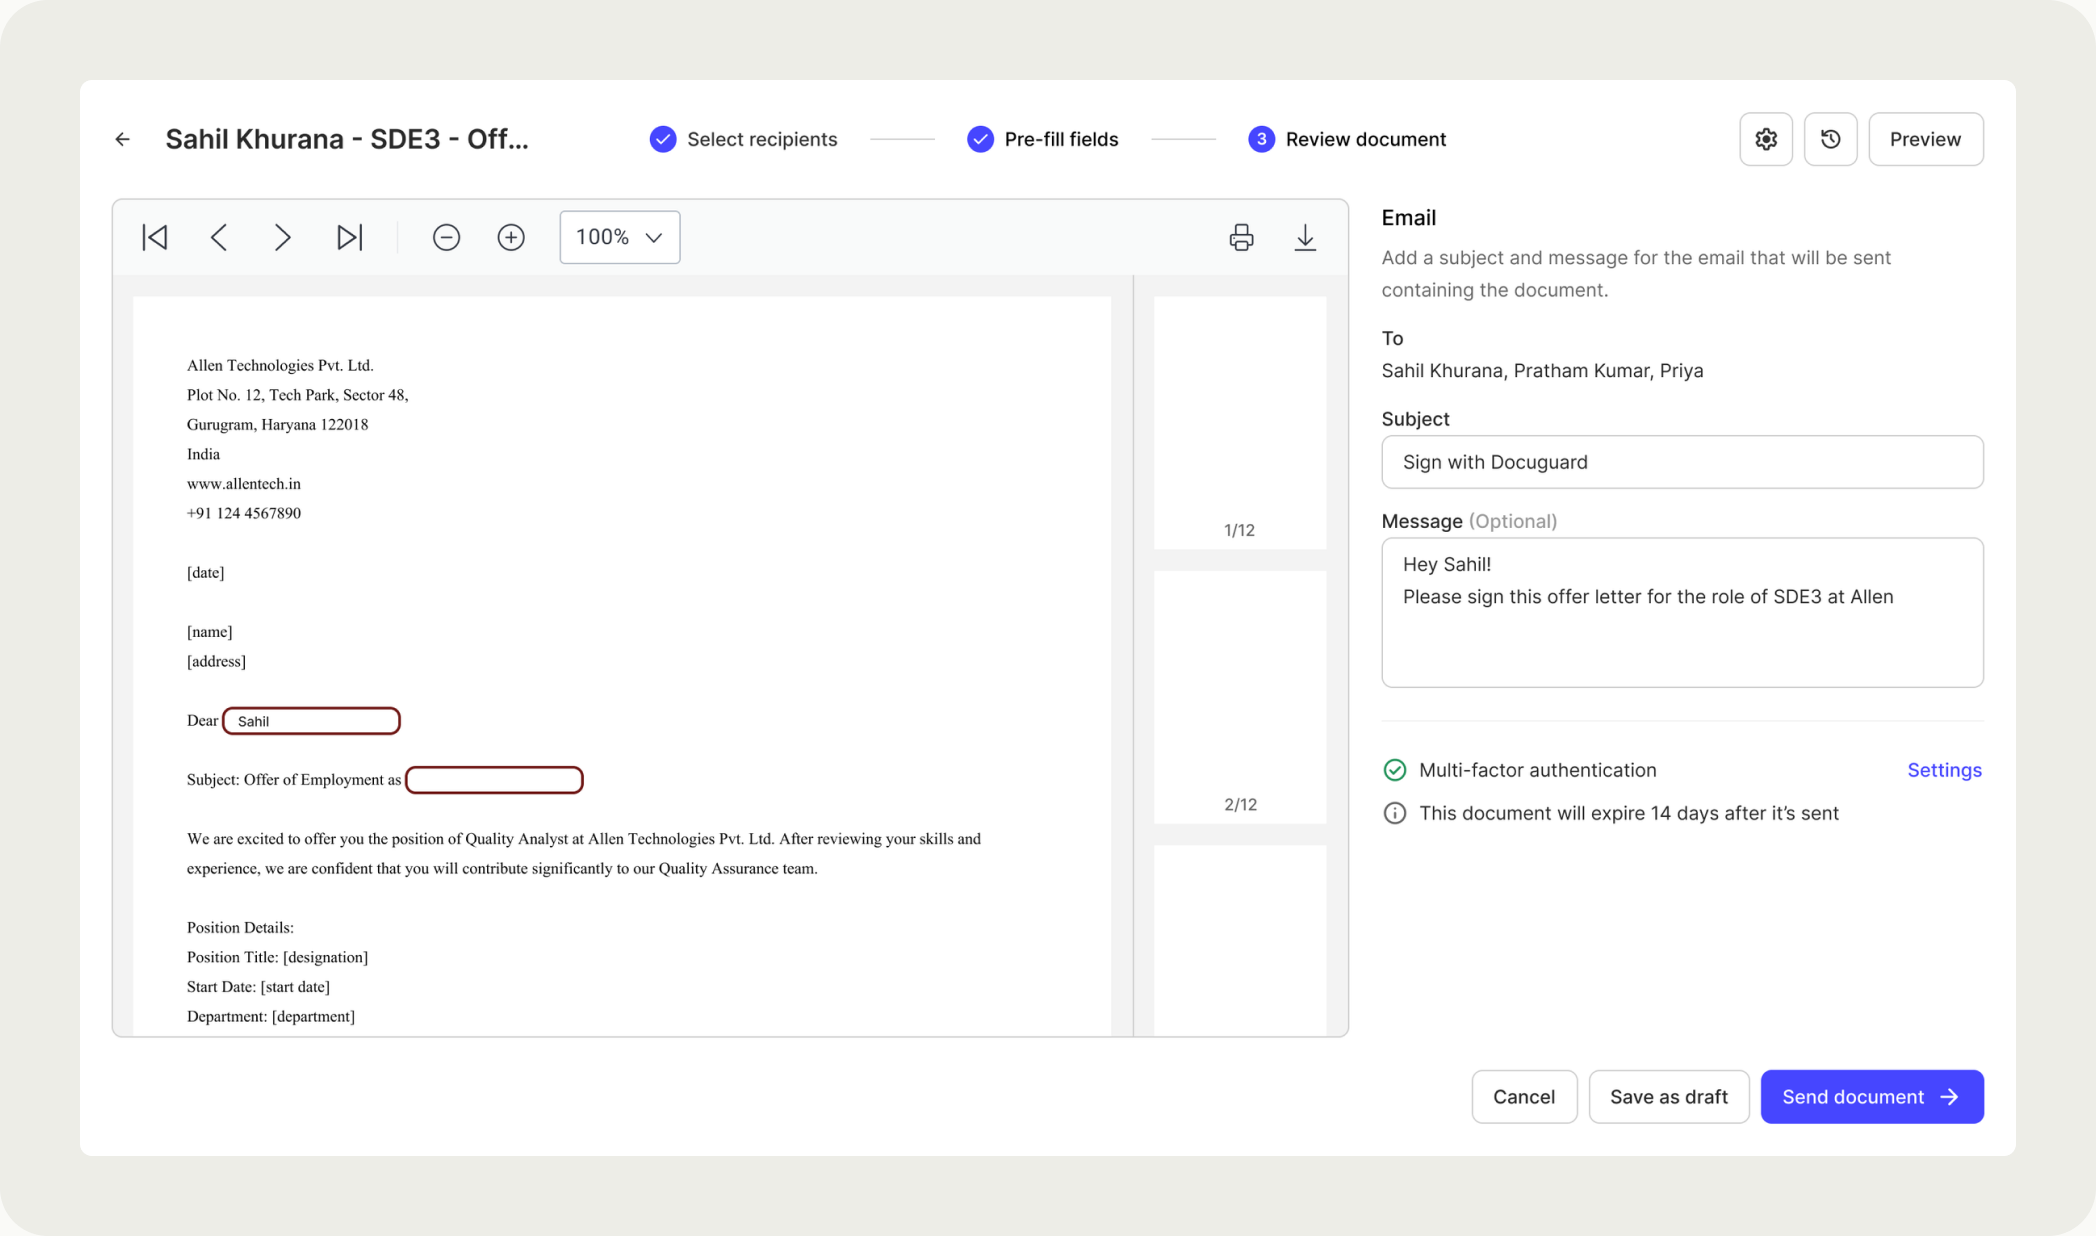This screenshot has width=2096, height=1236.
Task: Send document now
Action: (x=1872, y=1097)
